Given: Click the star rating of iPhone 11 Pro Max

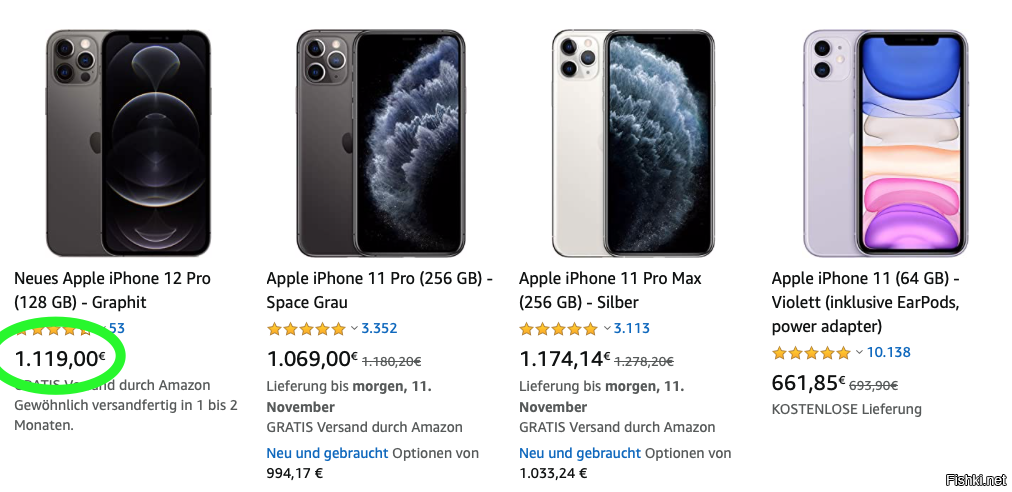Looking at the screenshot, I should [x=558, y=328].
